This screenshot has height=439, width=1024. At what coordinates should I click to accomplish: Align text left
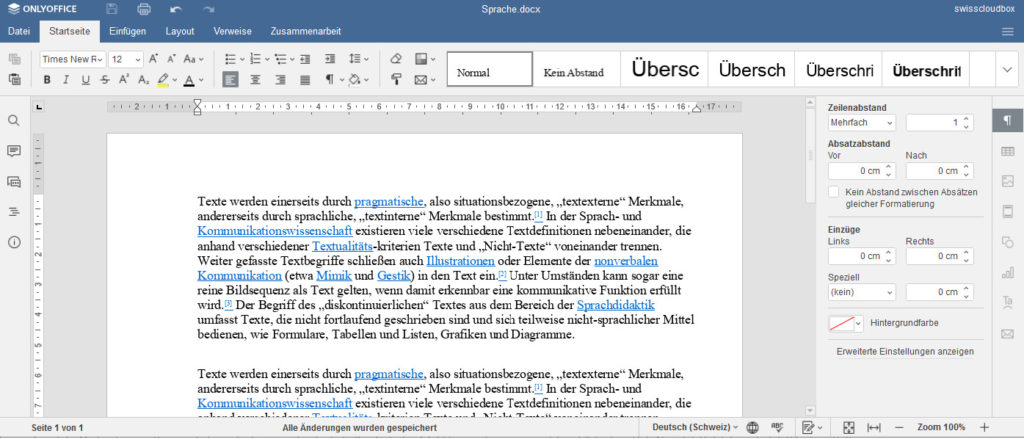[x=231, y=80]
